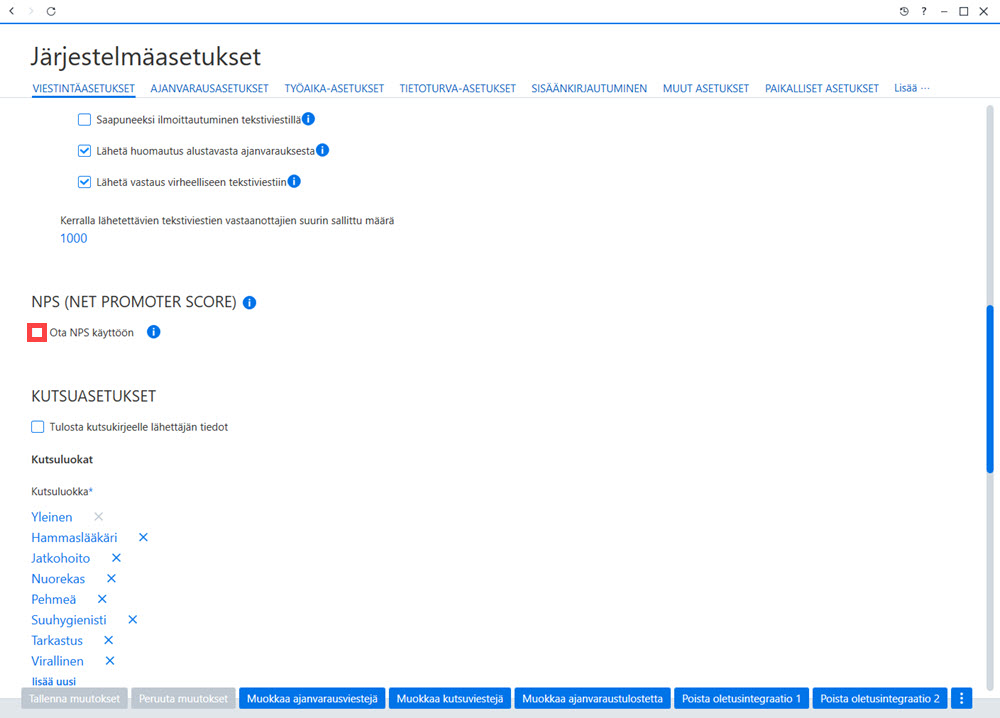1000x718 pixels.
Task: Open help question mark icon
Action: 923,11
